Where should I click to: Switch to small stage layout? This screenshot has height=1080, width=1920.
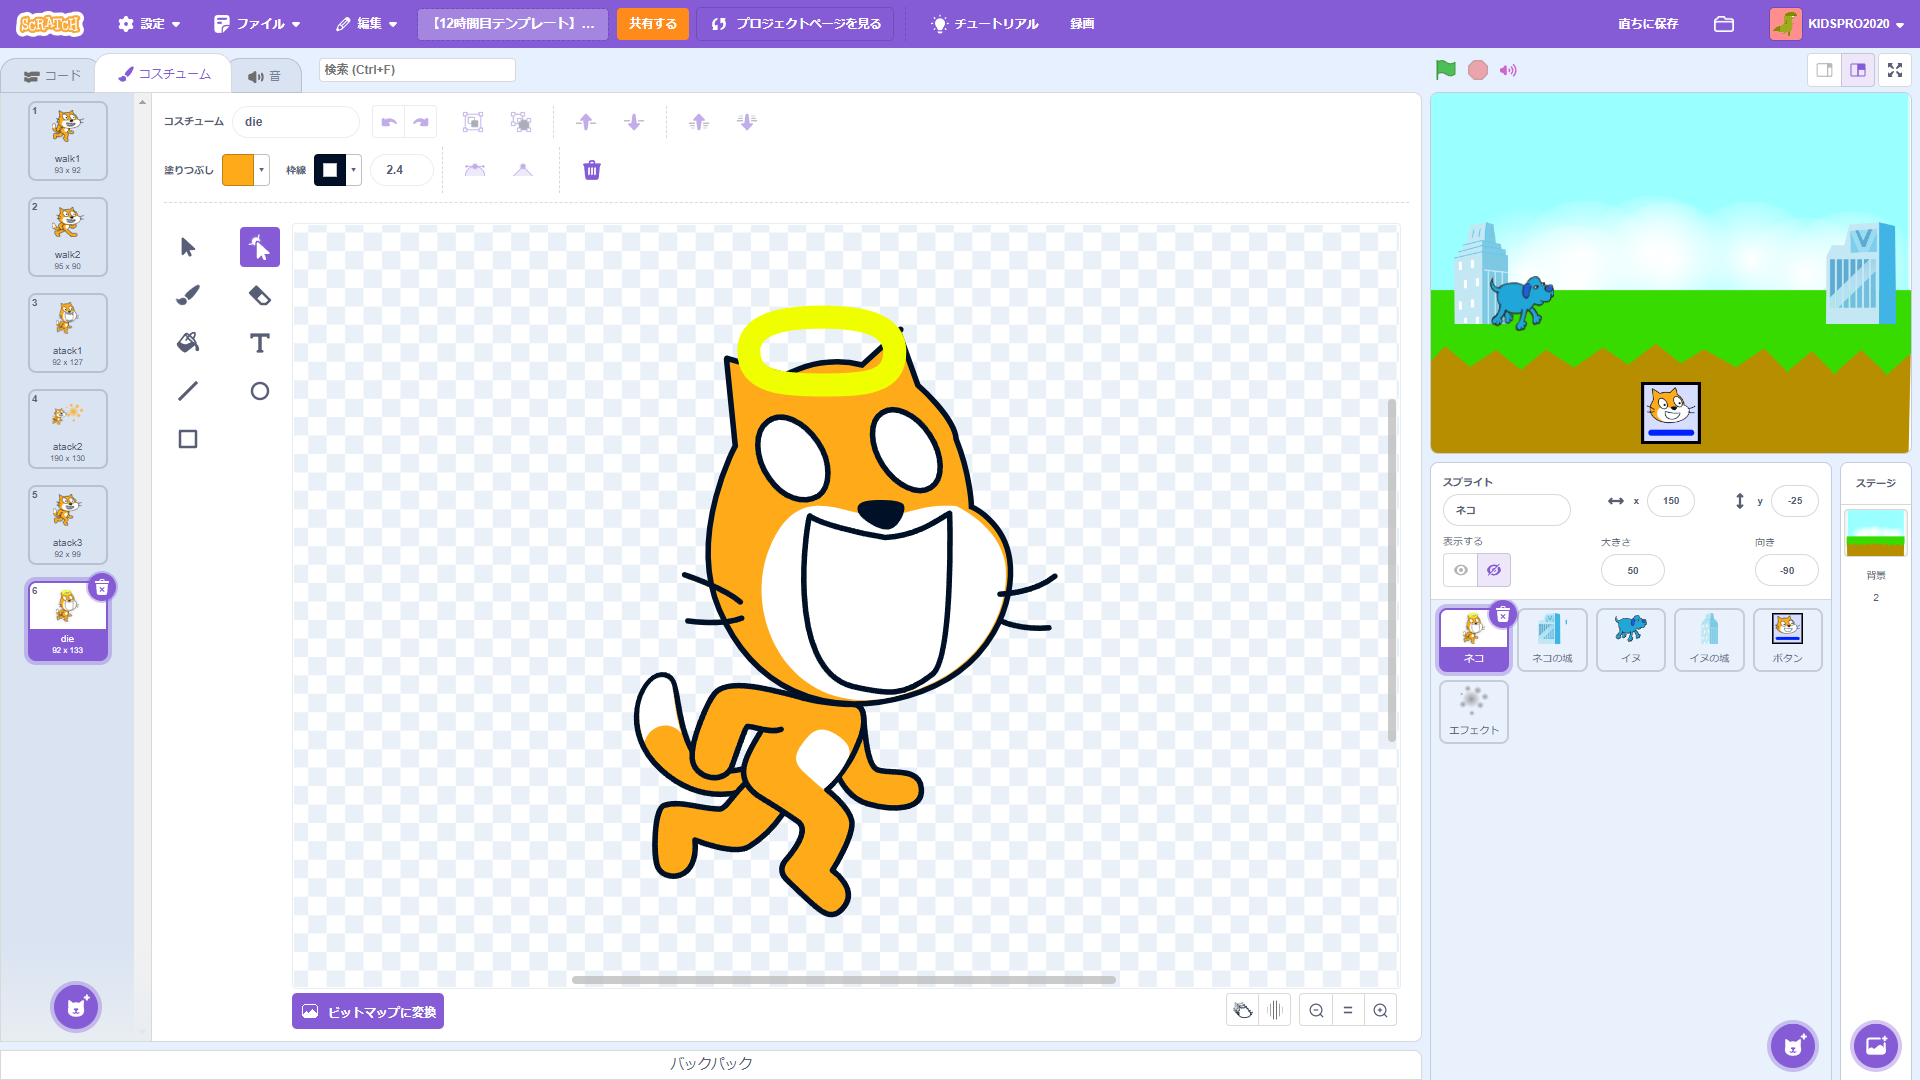[x=1824, y=70]
